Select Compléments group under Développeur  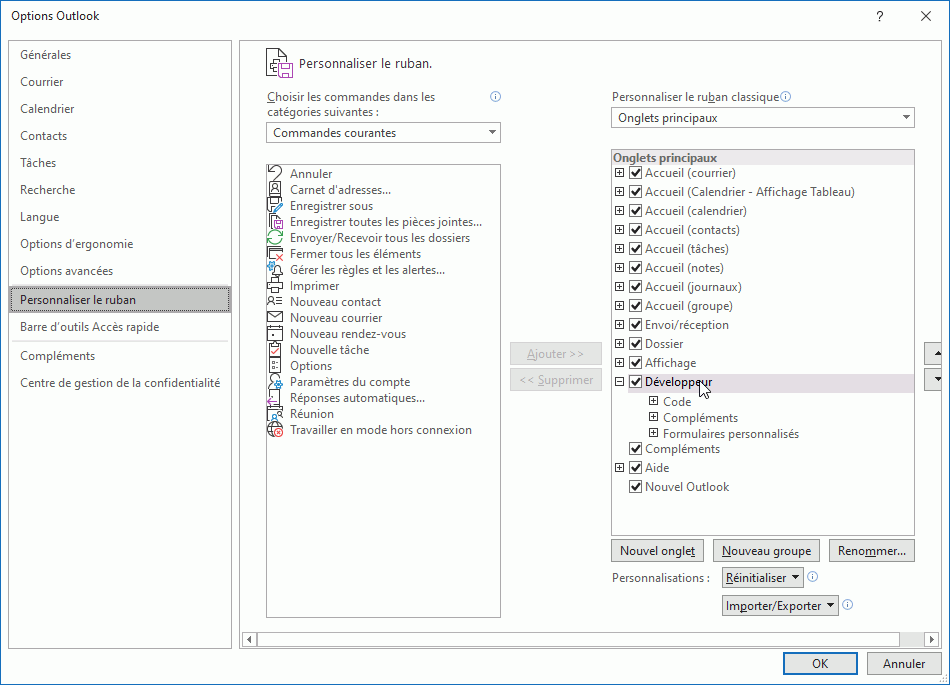(700, 417)
